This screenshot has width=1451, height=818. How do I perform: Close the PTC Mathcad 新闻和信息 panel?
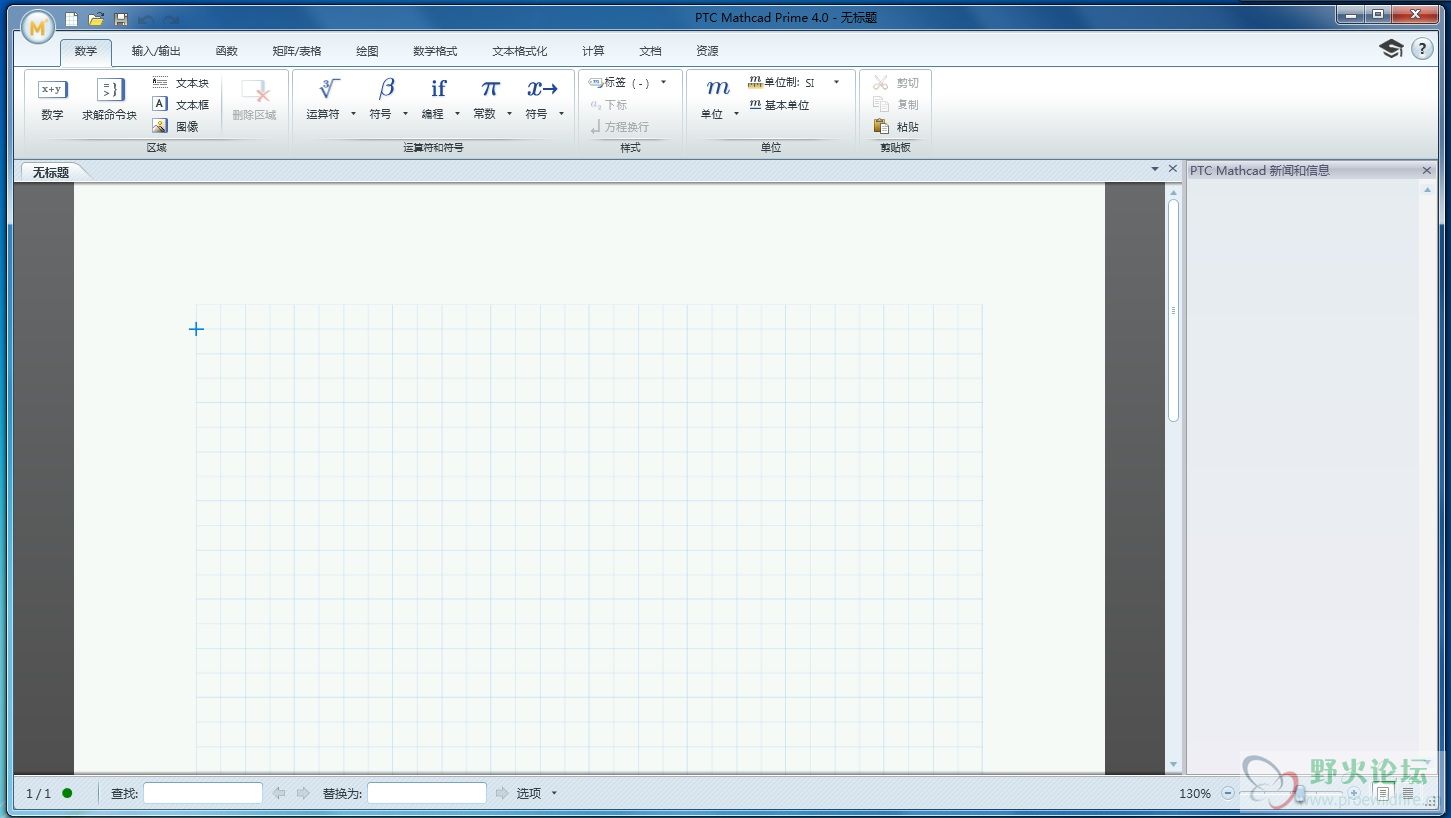(1427, 171)
